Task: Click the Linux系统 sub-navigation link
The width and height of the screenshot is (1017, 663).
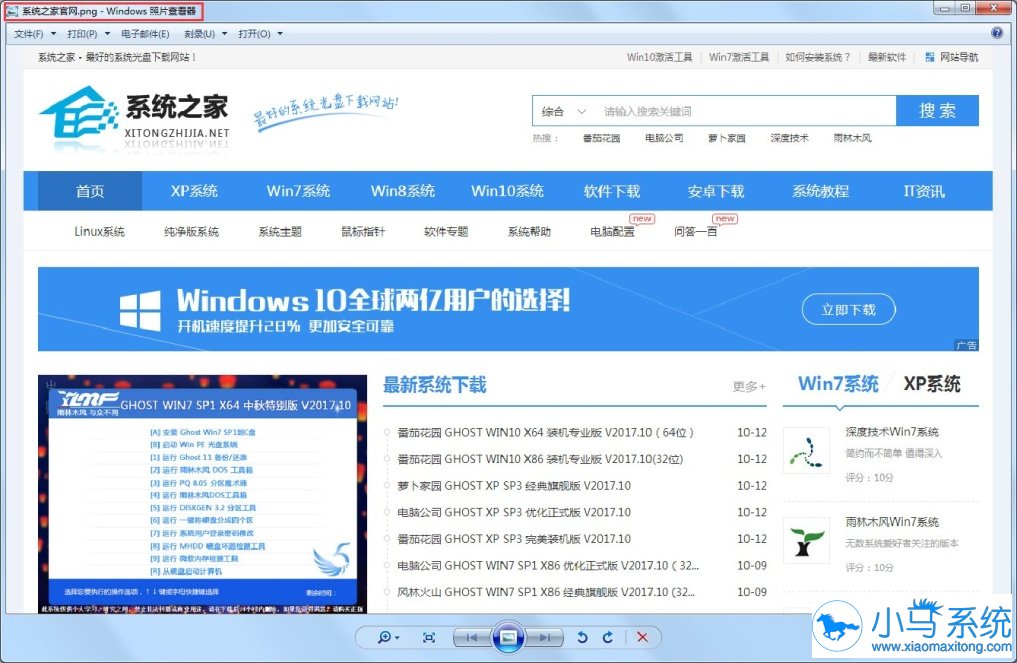Action: (99, 232)
